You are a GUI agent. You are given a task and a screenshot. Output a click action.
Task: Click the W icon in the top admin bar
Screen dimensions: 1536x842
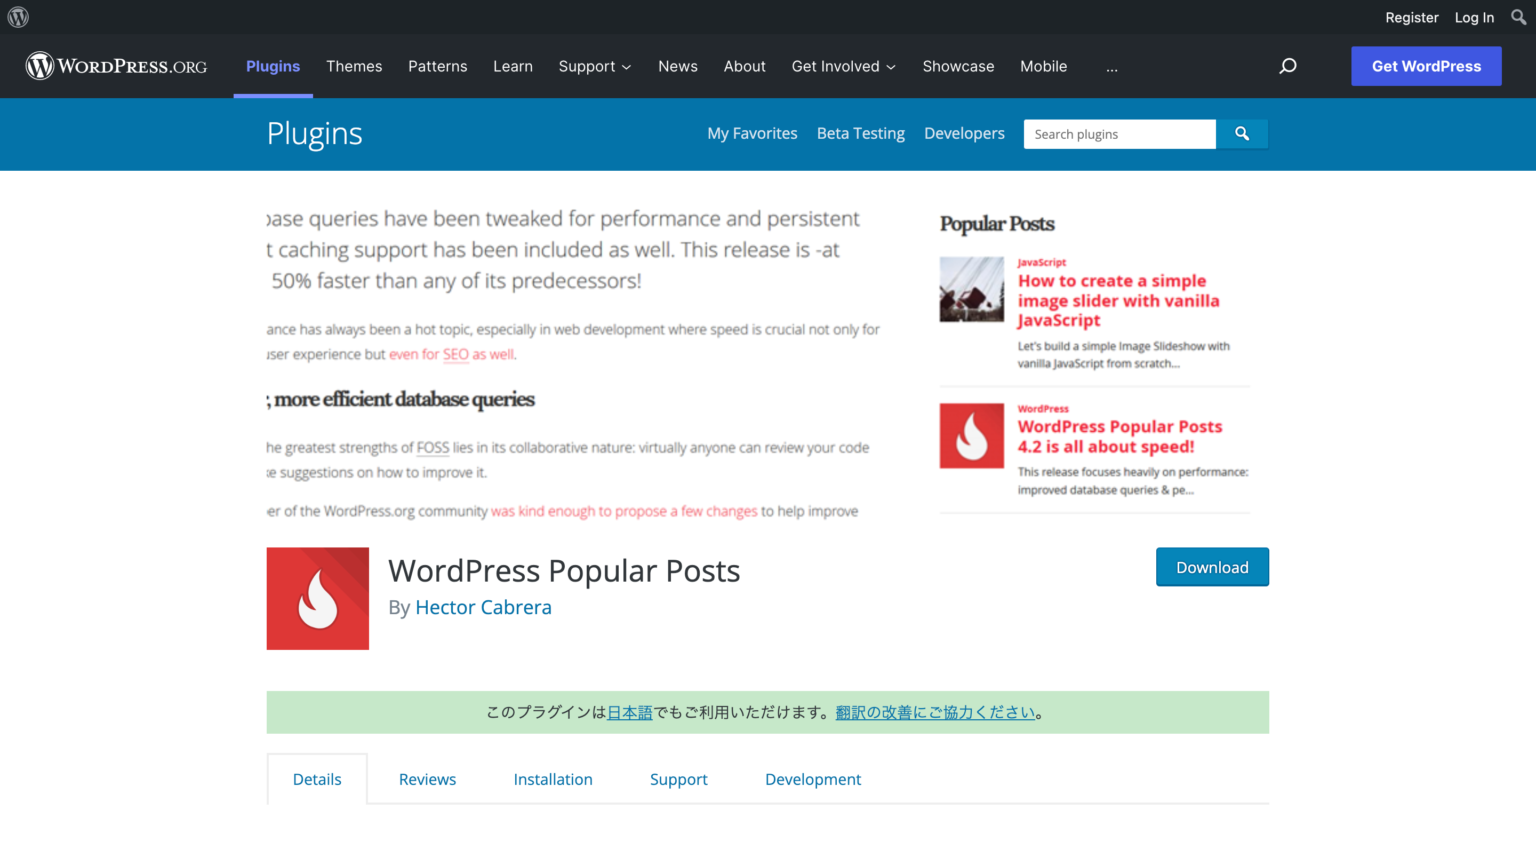17,16
